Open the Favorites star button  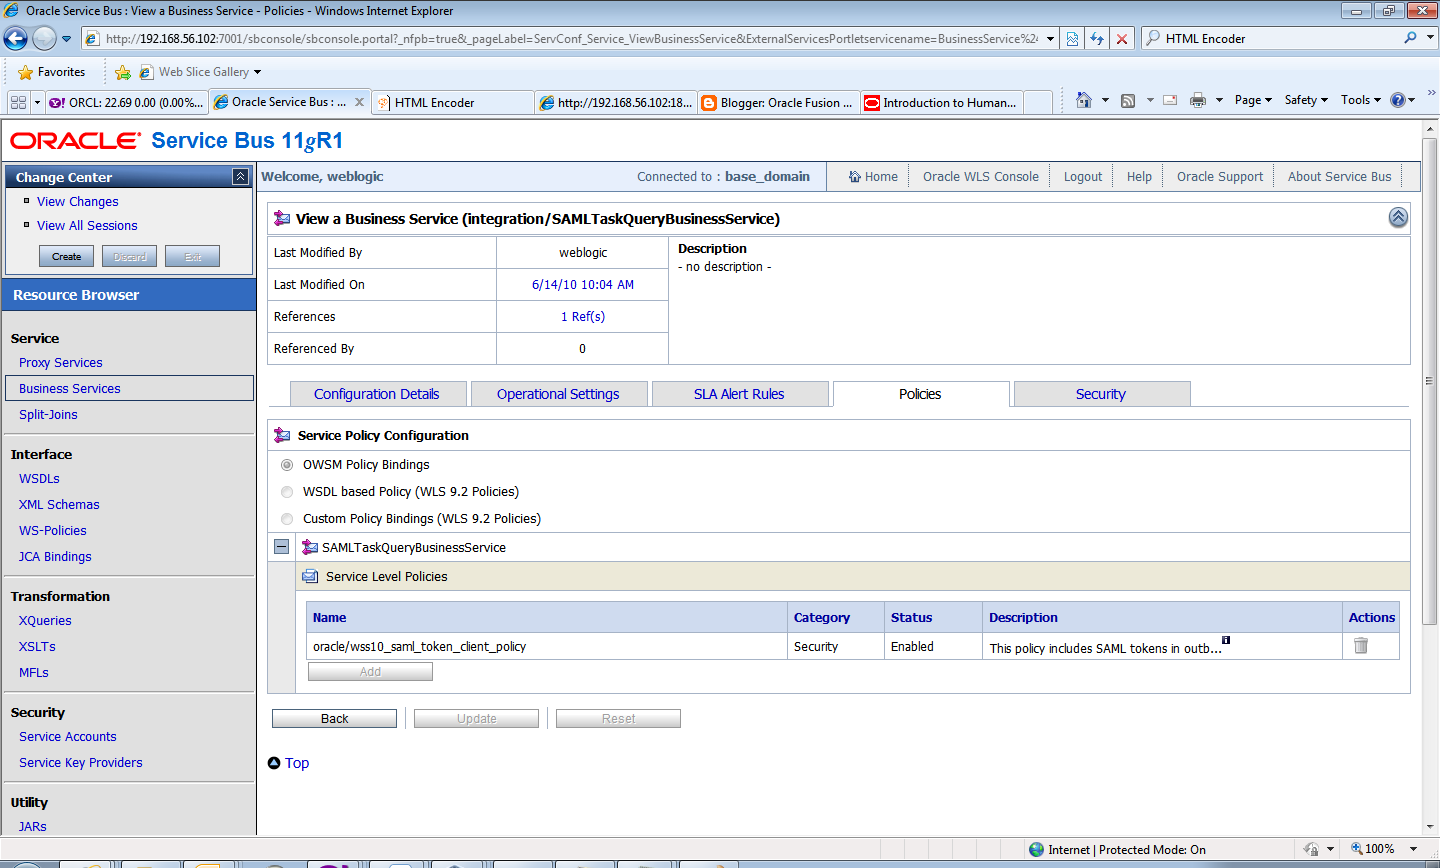[x=52, y=72]
